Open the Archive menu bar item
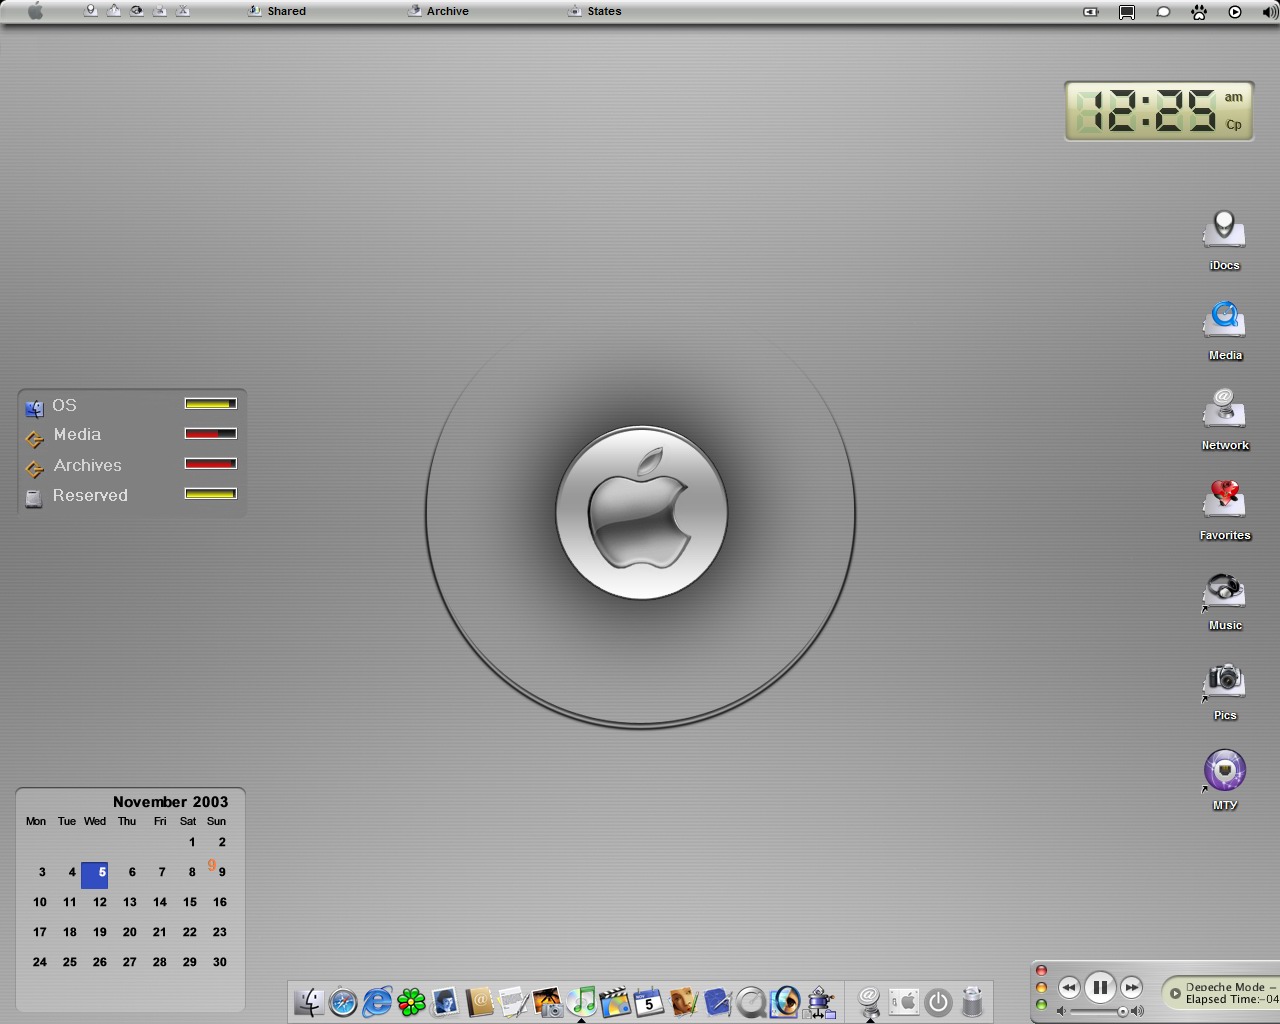The height and width of the screenshot is (1024, 1280). [x=439, y=11]
